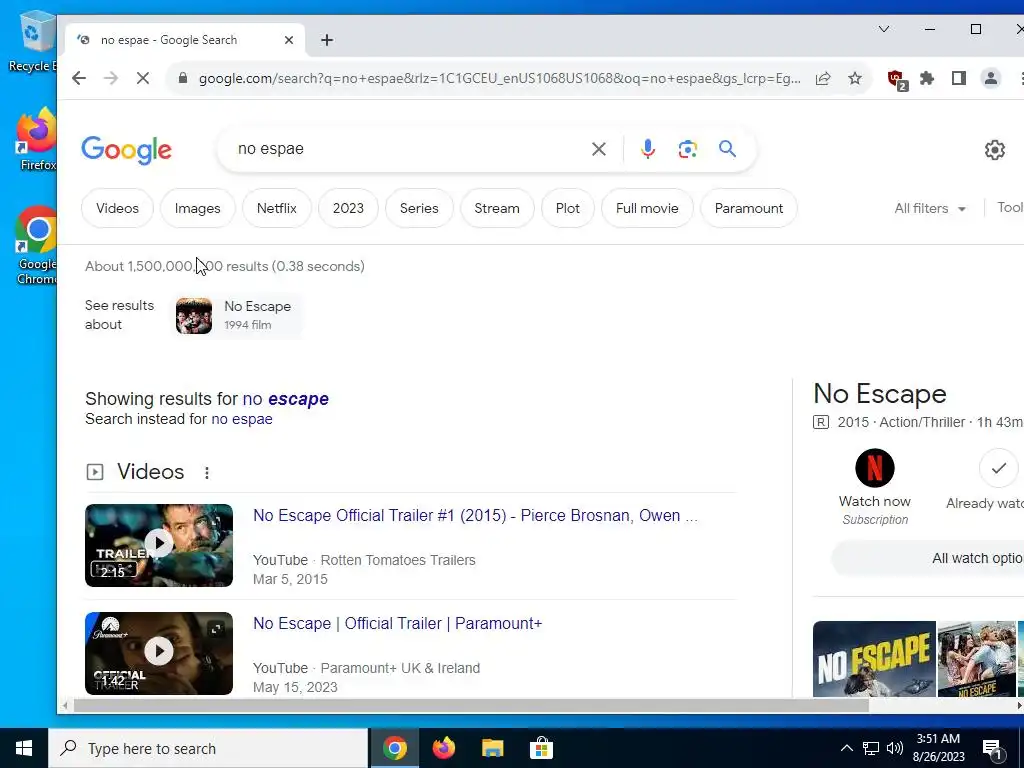Select the Plot filter chip

(x=568, y=208)
